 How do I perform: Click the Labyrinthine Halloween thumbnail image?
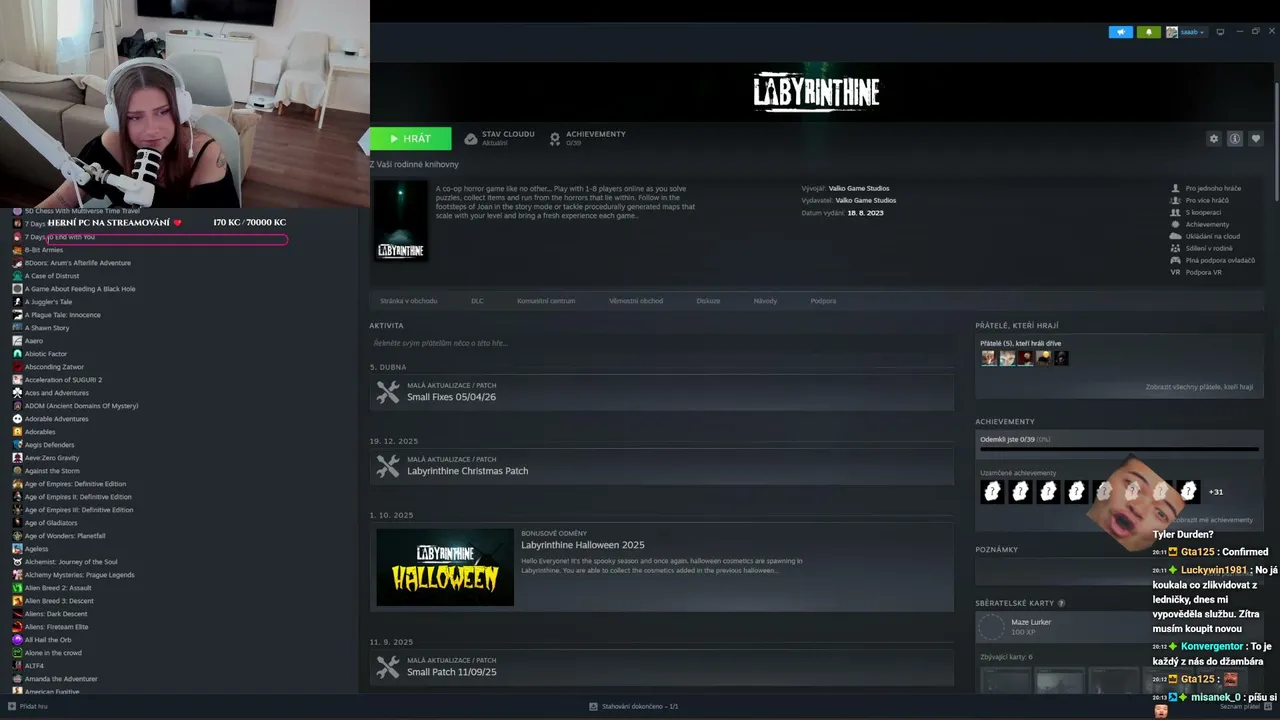[x=445, y=567]
